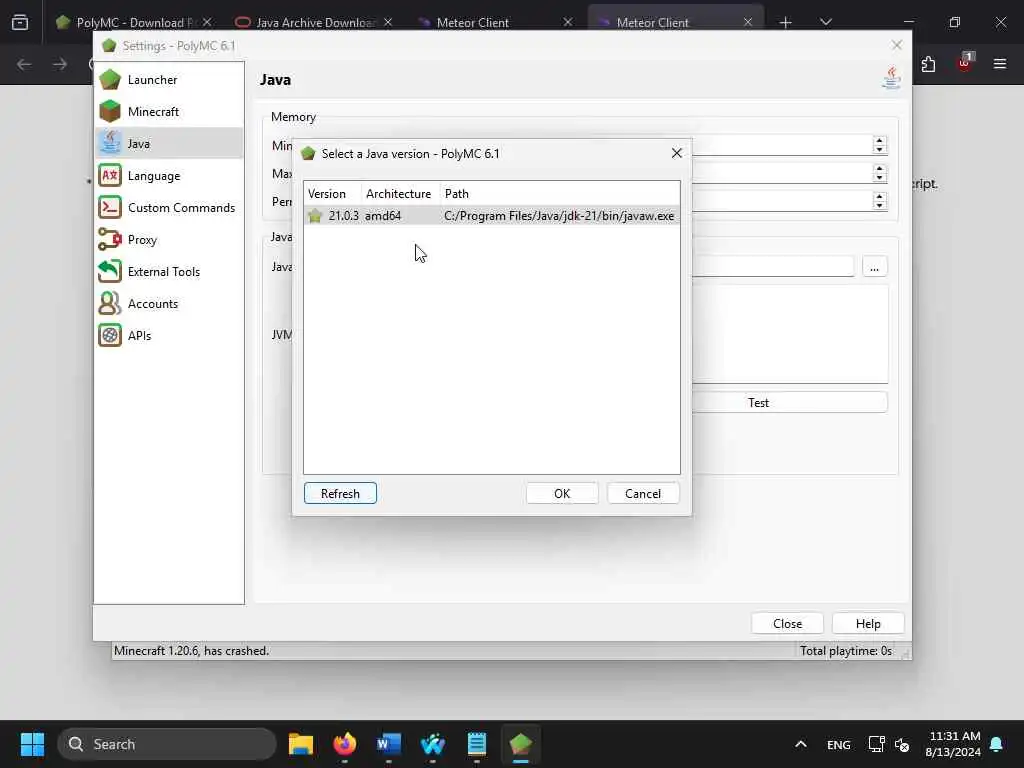Image resolution: width=1024 pixels, height=768 pixels.
Task: Open the APIs settings page
Action: [169, 336]
